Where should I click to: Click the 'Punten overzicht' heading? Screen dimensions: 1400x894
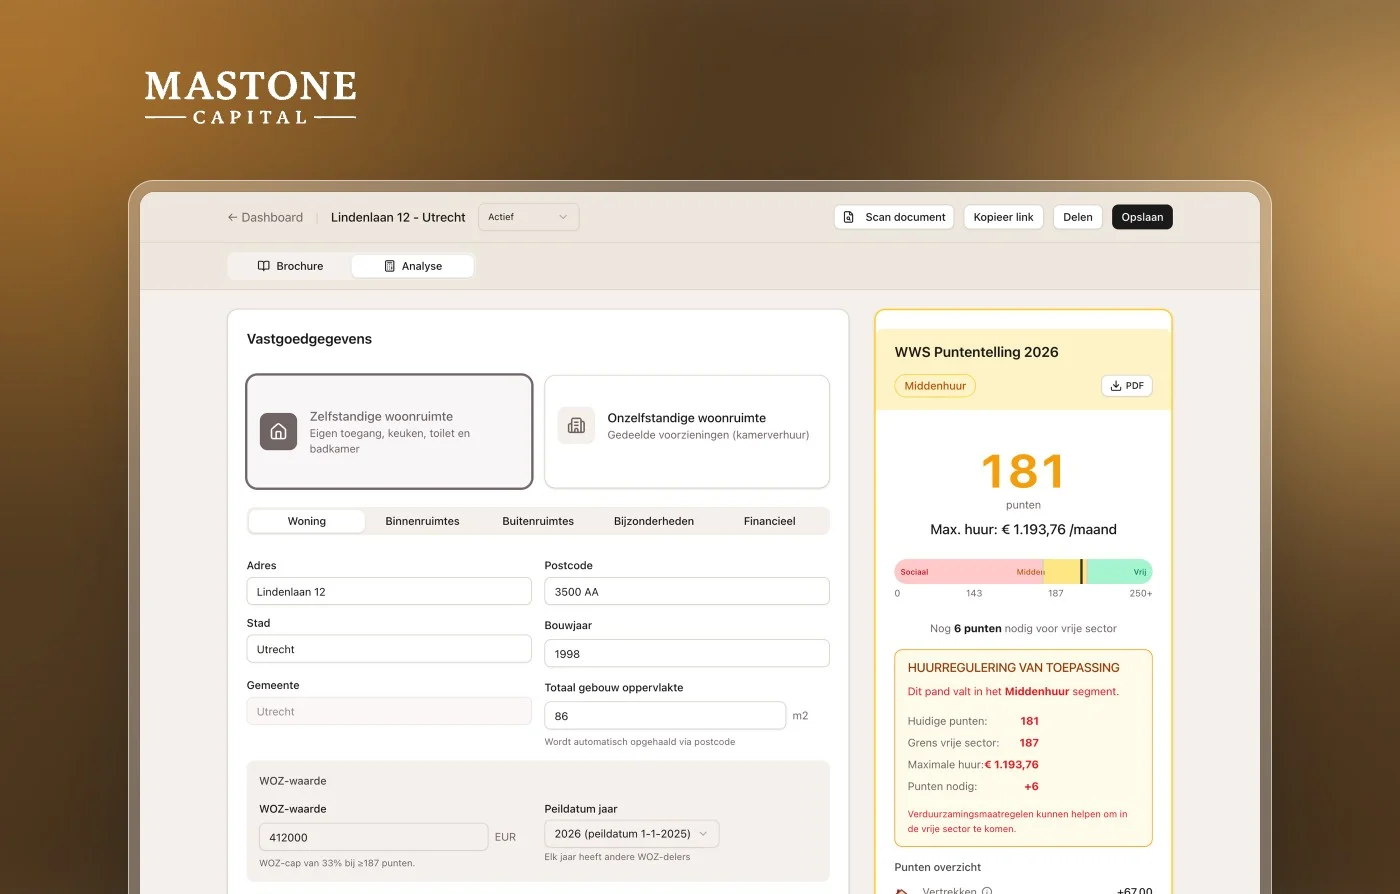pyautogui.click(x=938, y=867)
